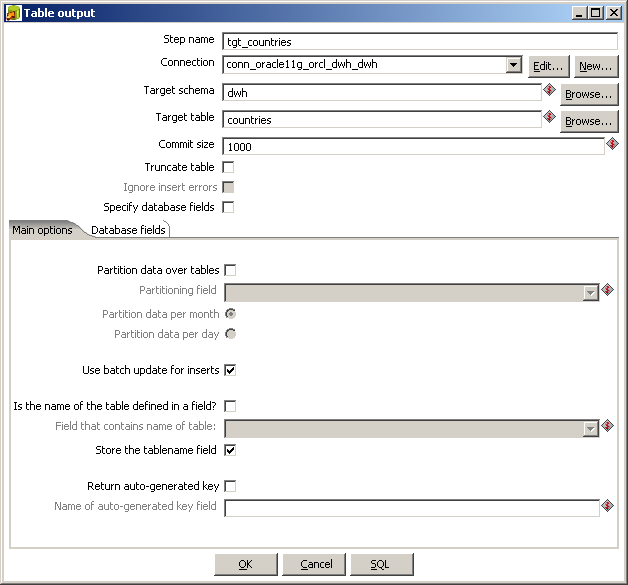Switch to the Main options tab
Screen dimensions: 628x585
coord(42,230)
